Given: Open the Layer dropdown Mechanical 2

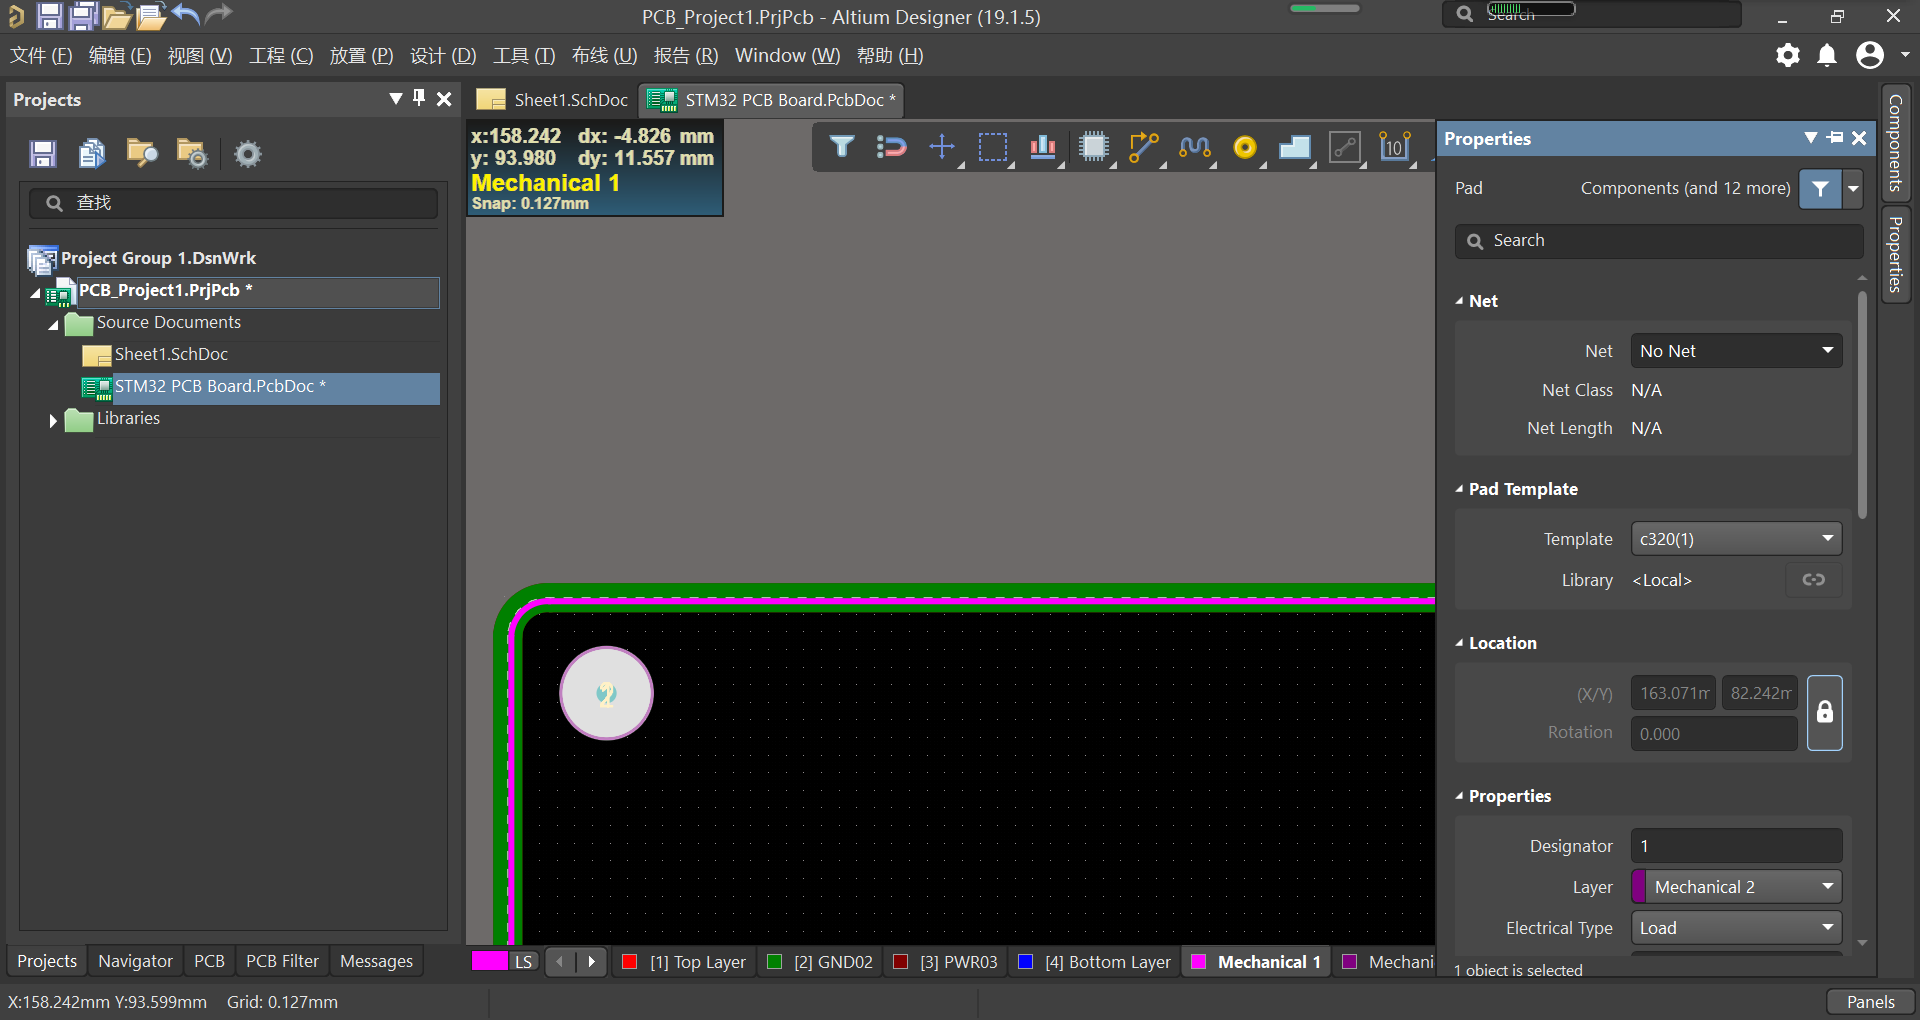Looking at the screenshot, I should [1736, 887].
